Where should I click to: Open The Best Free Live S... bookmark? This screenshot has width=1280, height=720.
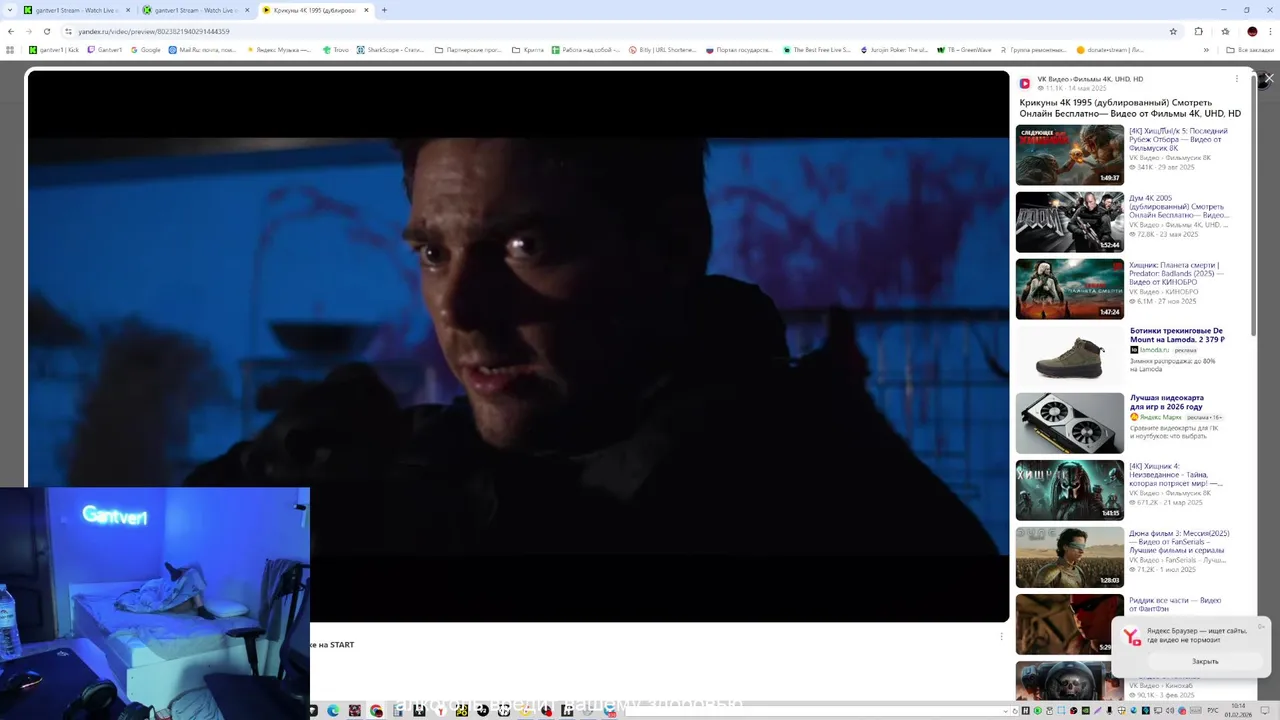click(817, 49)
